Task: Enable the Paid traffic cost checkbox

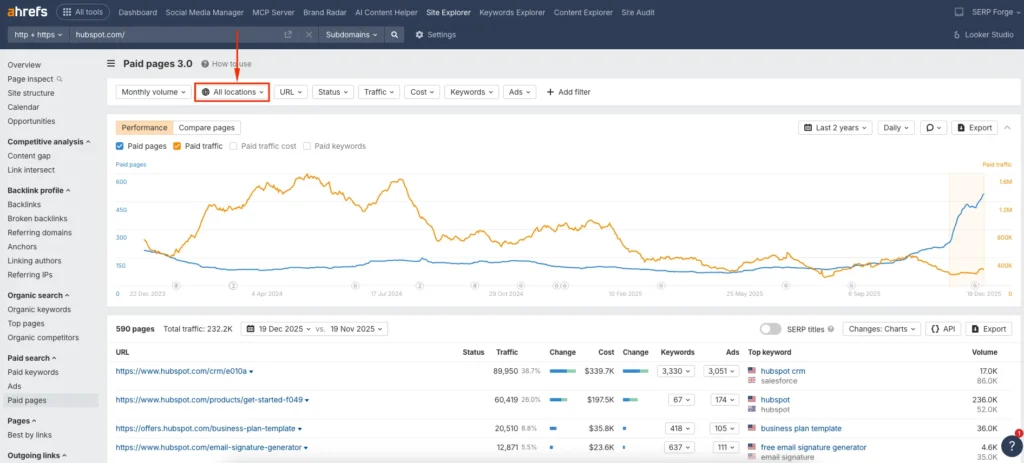Action: pos(234,146)
